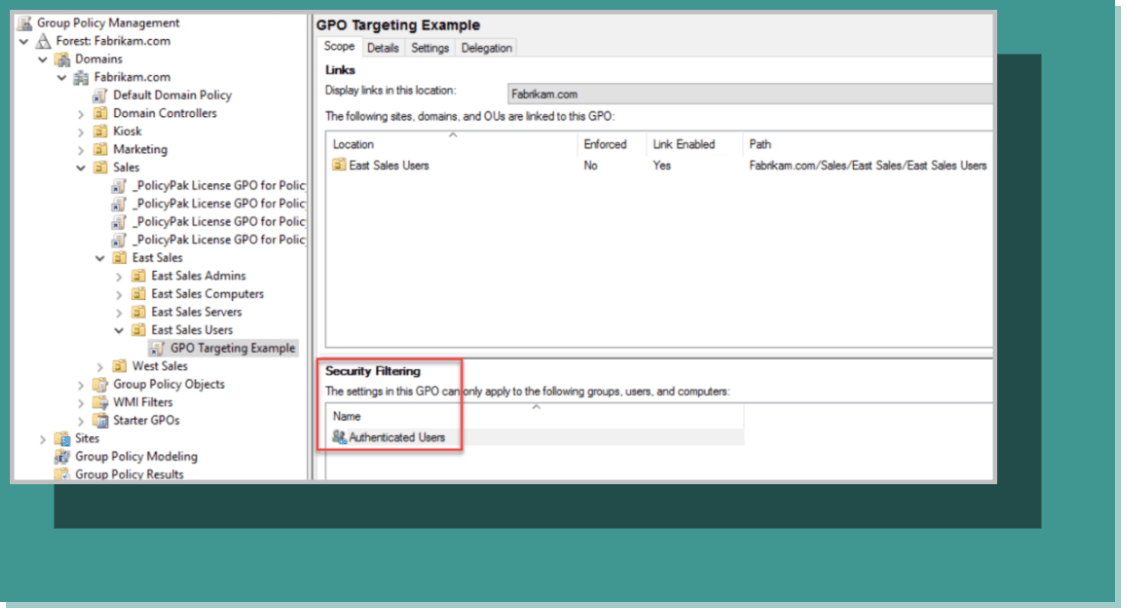Click the East Sales OU icon
Image resolution: width=1127 pixels, height=614 pixels.
[120, 257]
